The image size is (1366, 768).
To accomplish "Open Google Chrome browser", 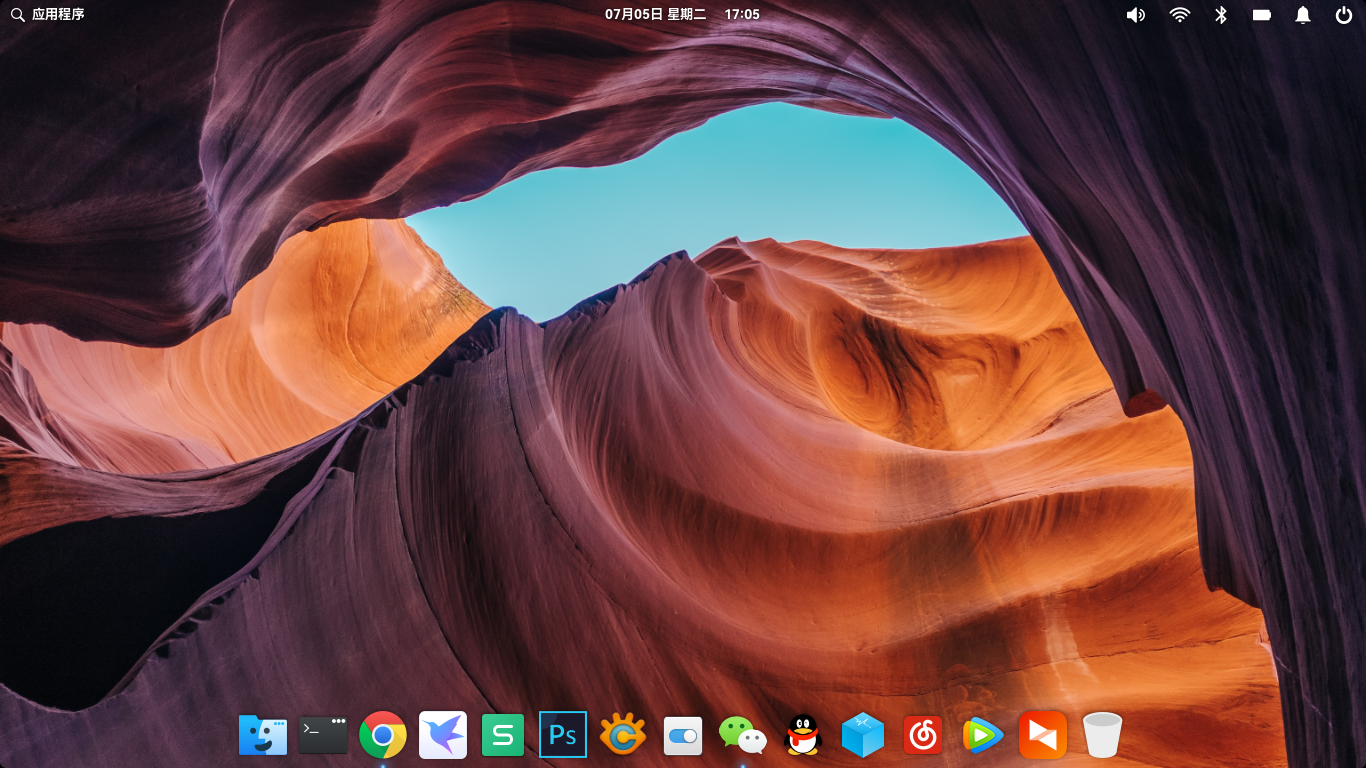I will pos(383,736).
